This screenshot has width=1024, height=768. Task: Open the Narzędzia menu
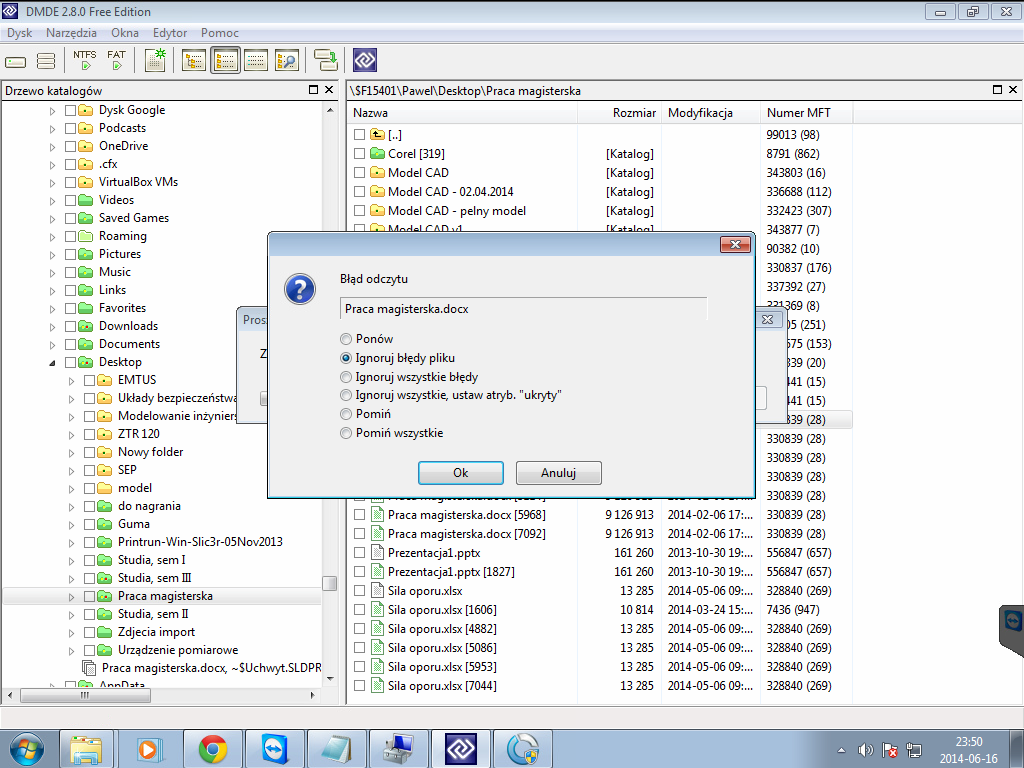(71, 33)
